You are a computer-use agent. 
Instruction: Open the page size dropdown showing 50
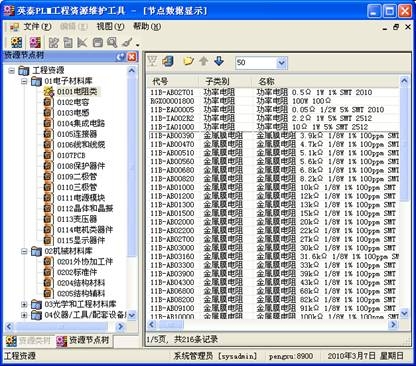coord(282,63)
